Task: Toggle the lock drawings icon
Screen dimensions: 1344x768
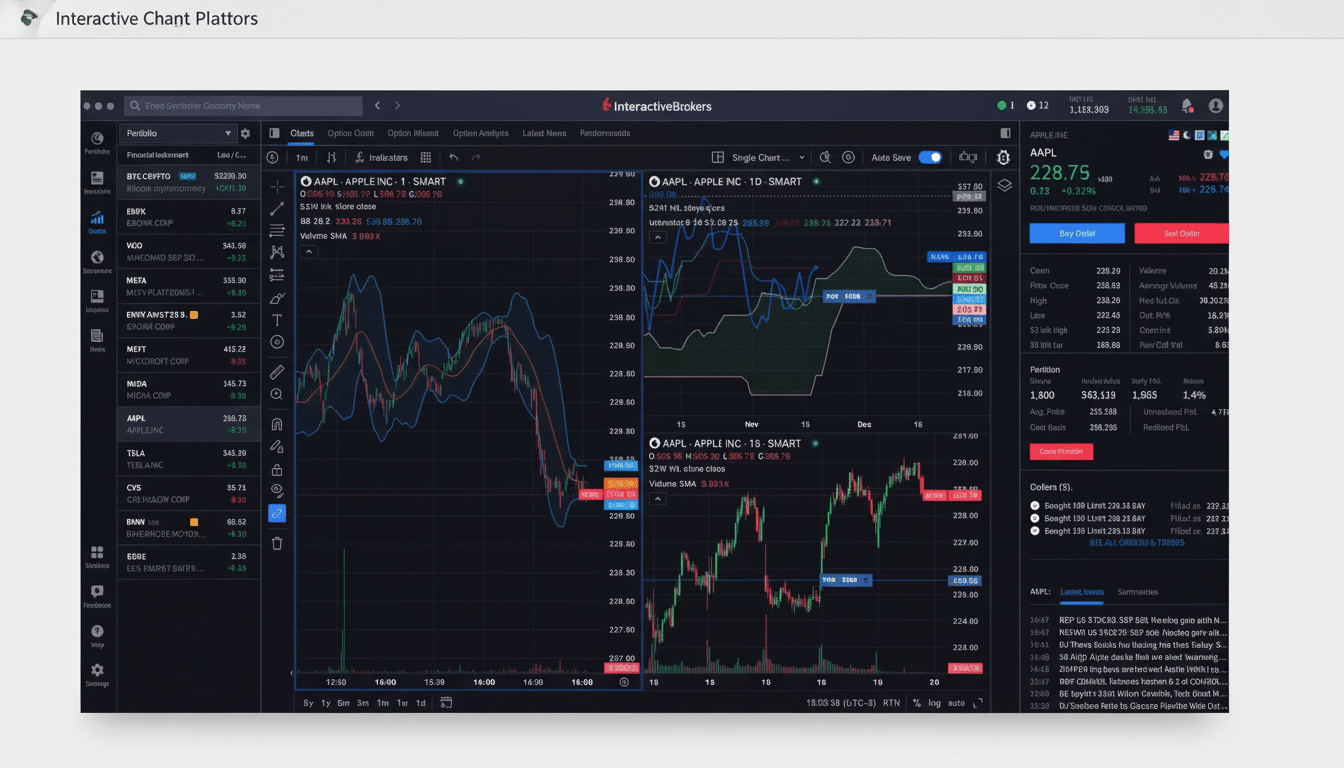Action: [x=277, y=466]
